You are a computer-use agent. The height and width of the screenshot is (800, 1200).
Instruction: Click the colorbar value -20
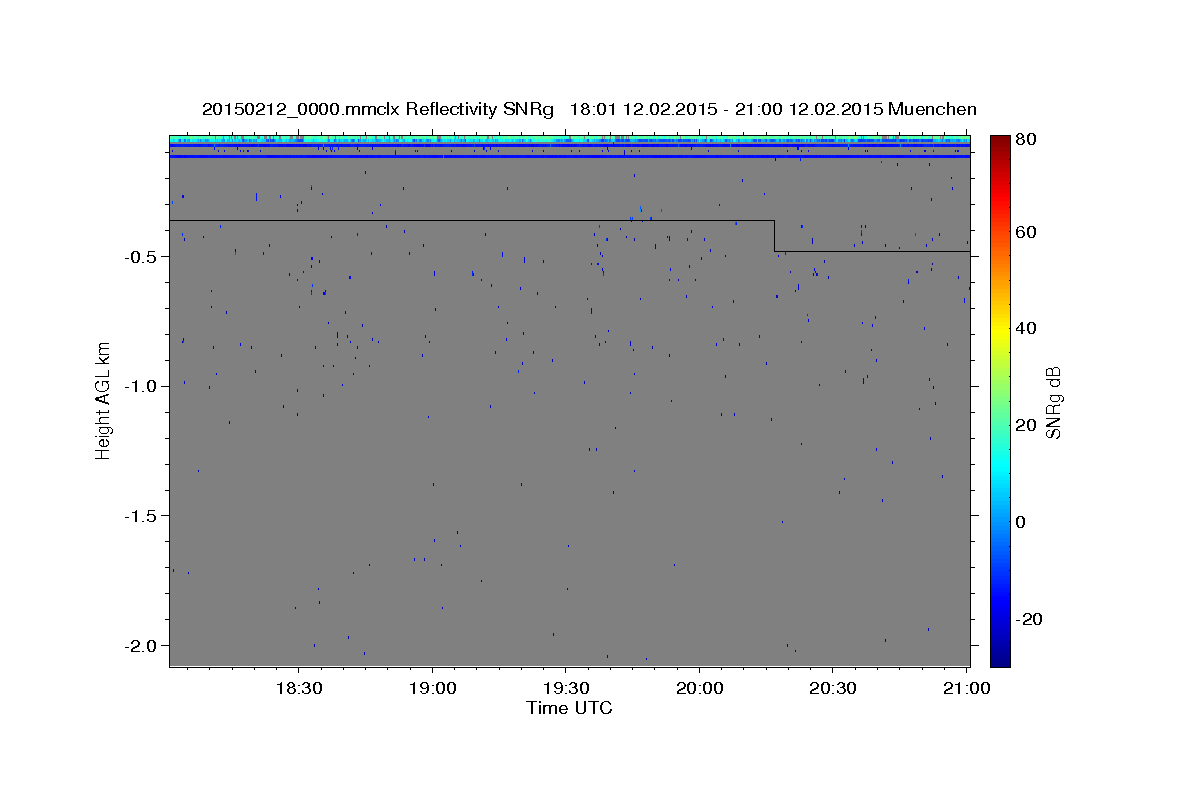[x=1029, y=619]
